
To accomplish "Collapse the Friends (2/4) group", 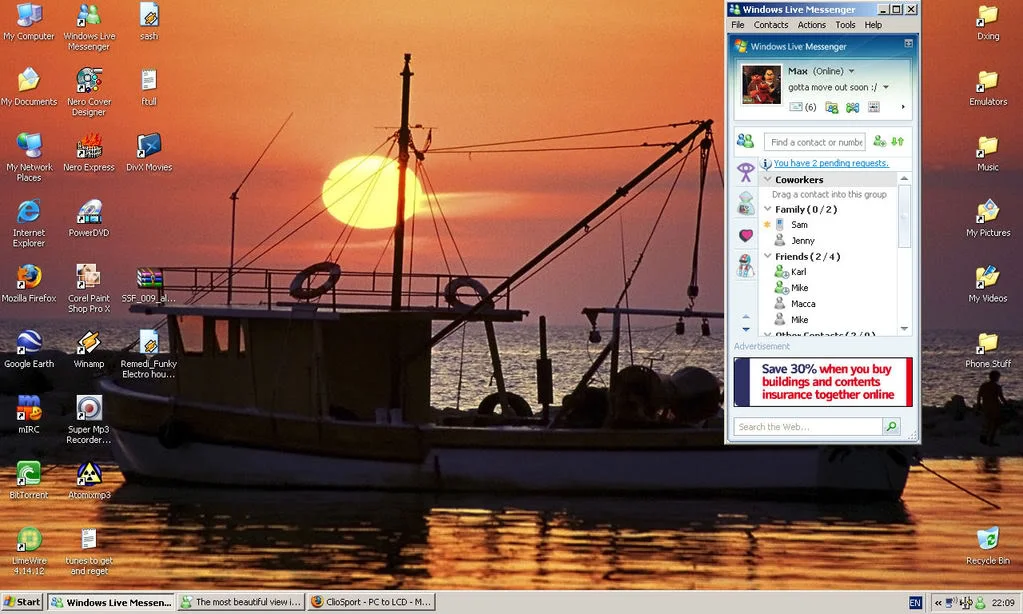I will tap(768, 256).
